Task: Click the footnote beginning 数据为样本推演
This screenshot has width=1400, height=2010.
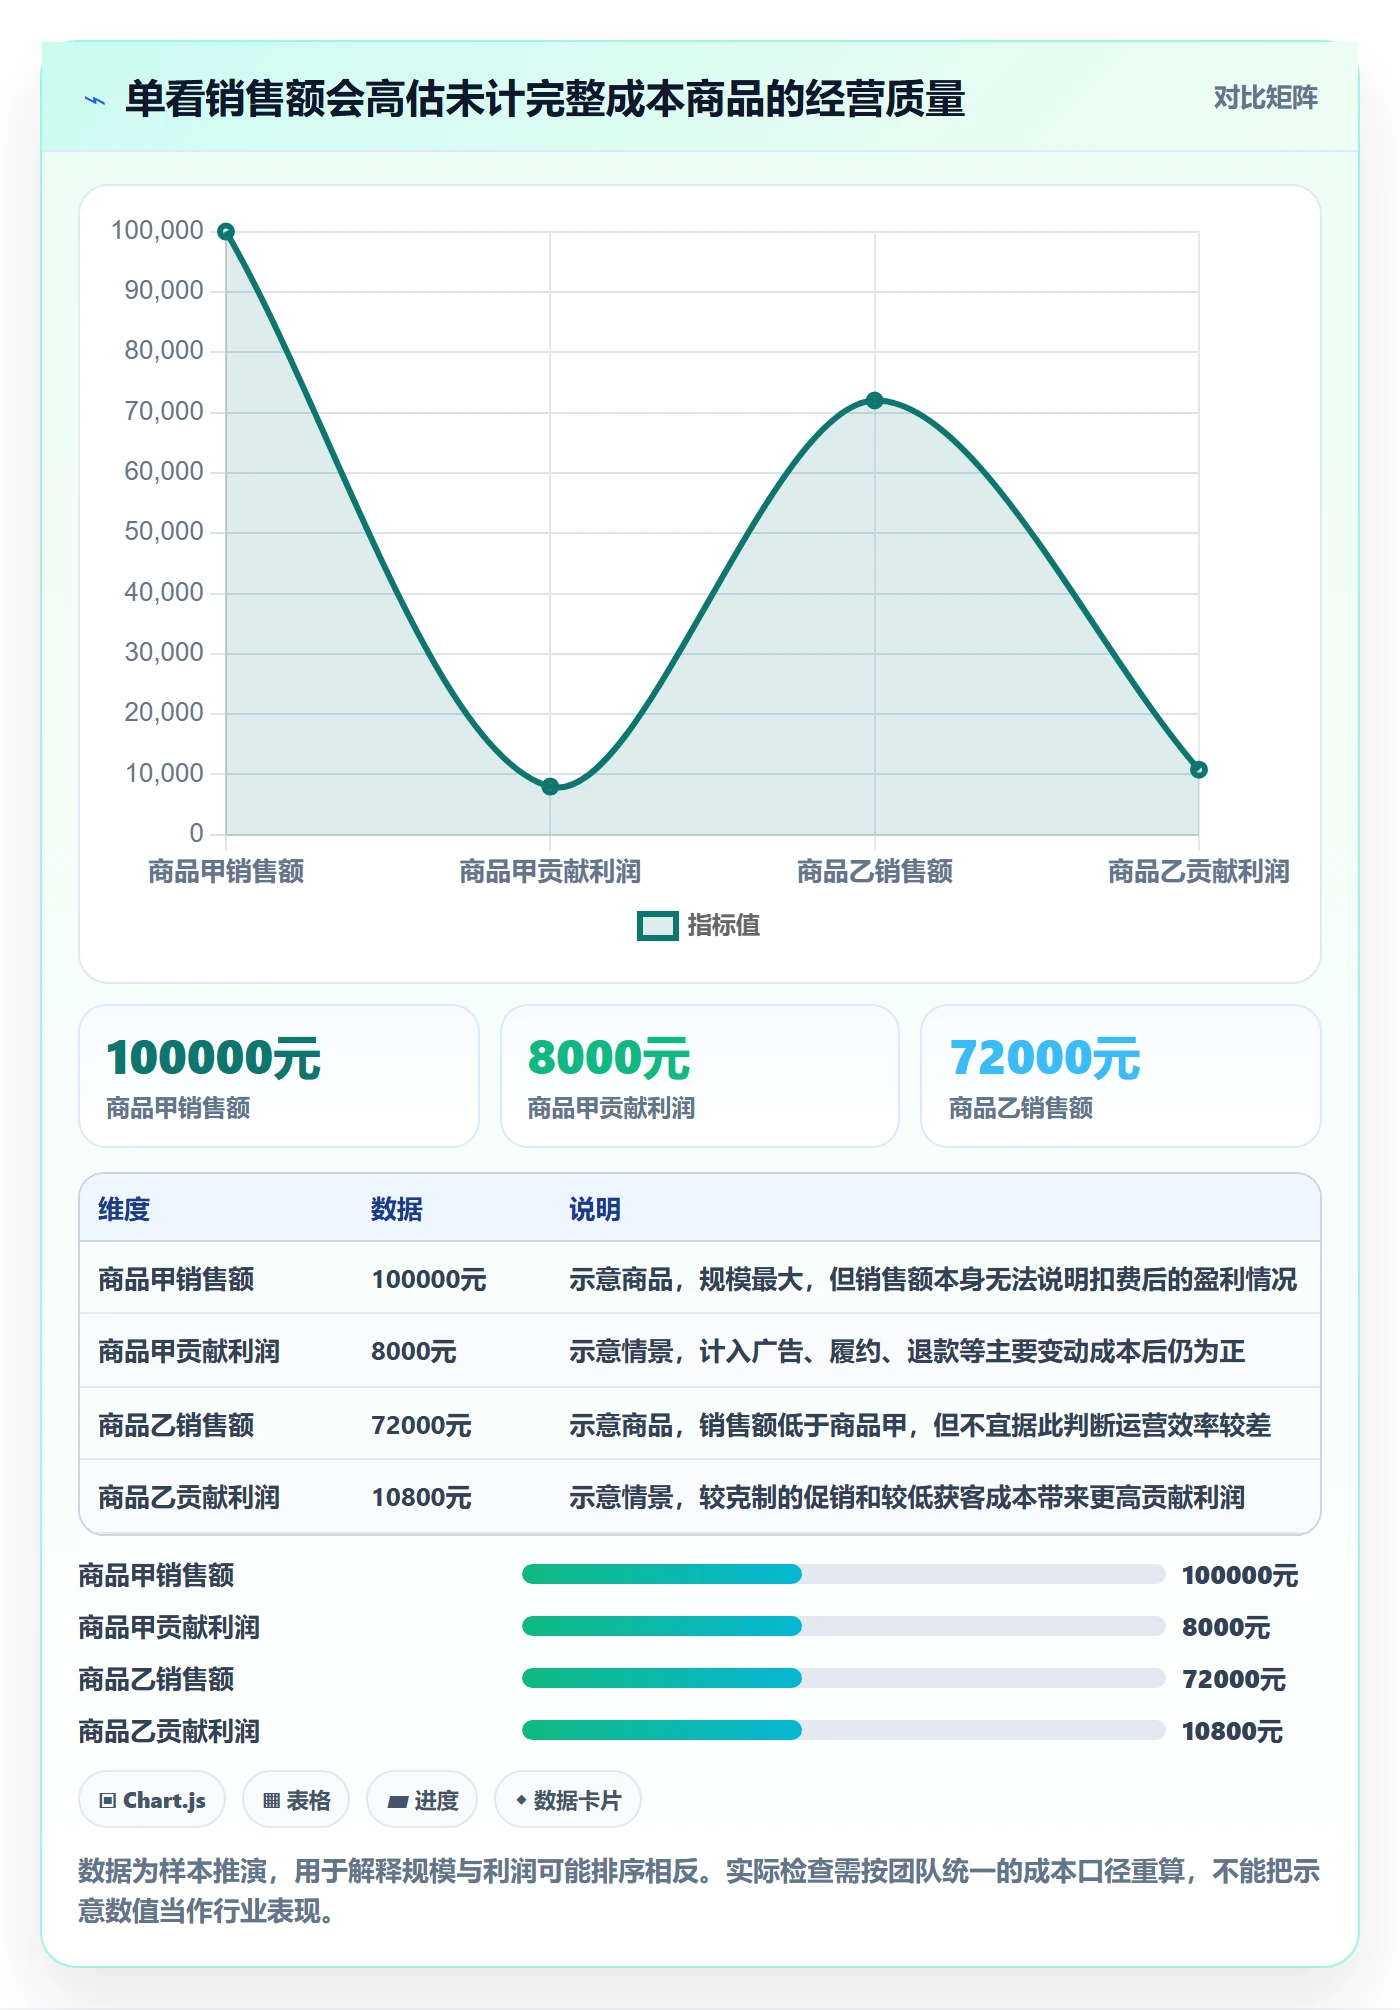Action: point(699,1891)
